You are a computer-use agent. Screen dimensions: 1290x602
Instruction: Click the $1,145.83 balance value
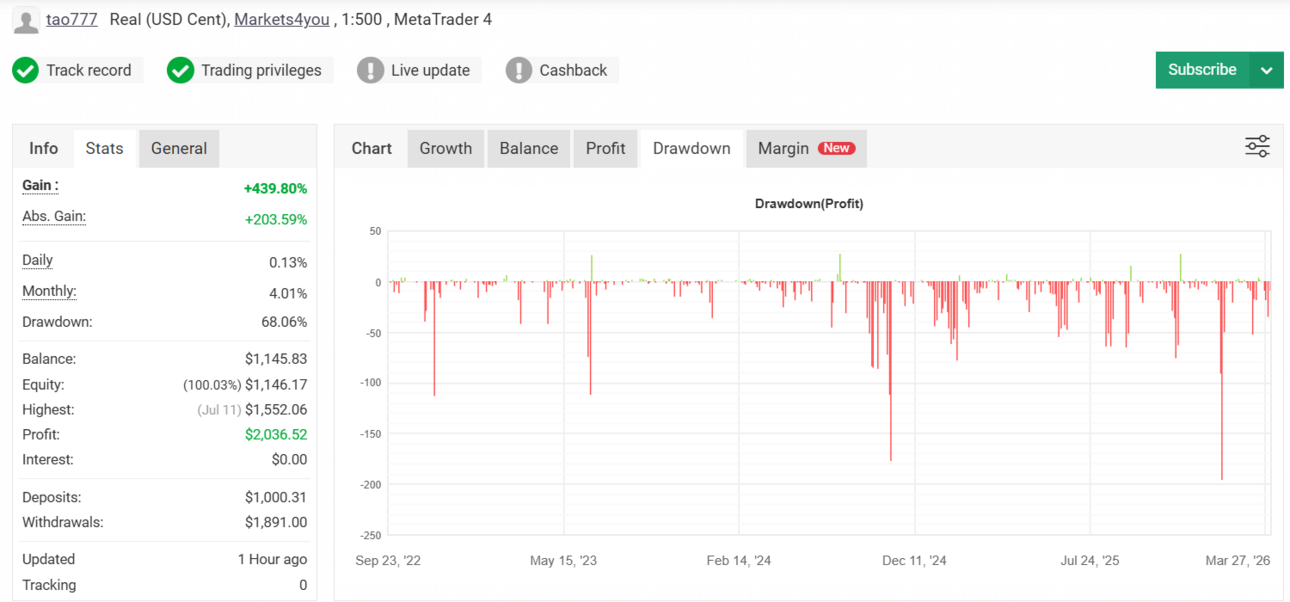click(x=276, y=359)
